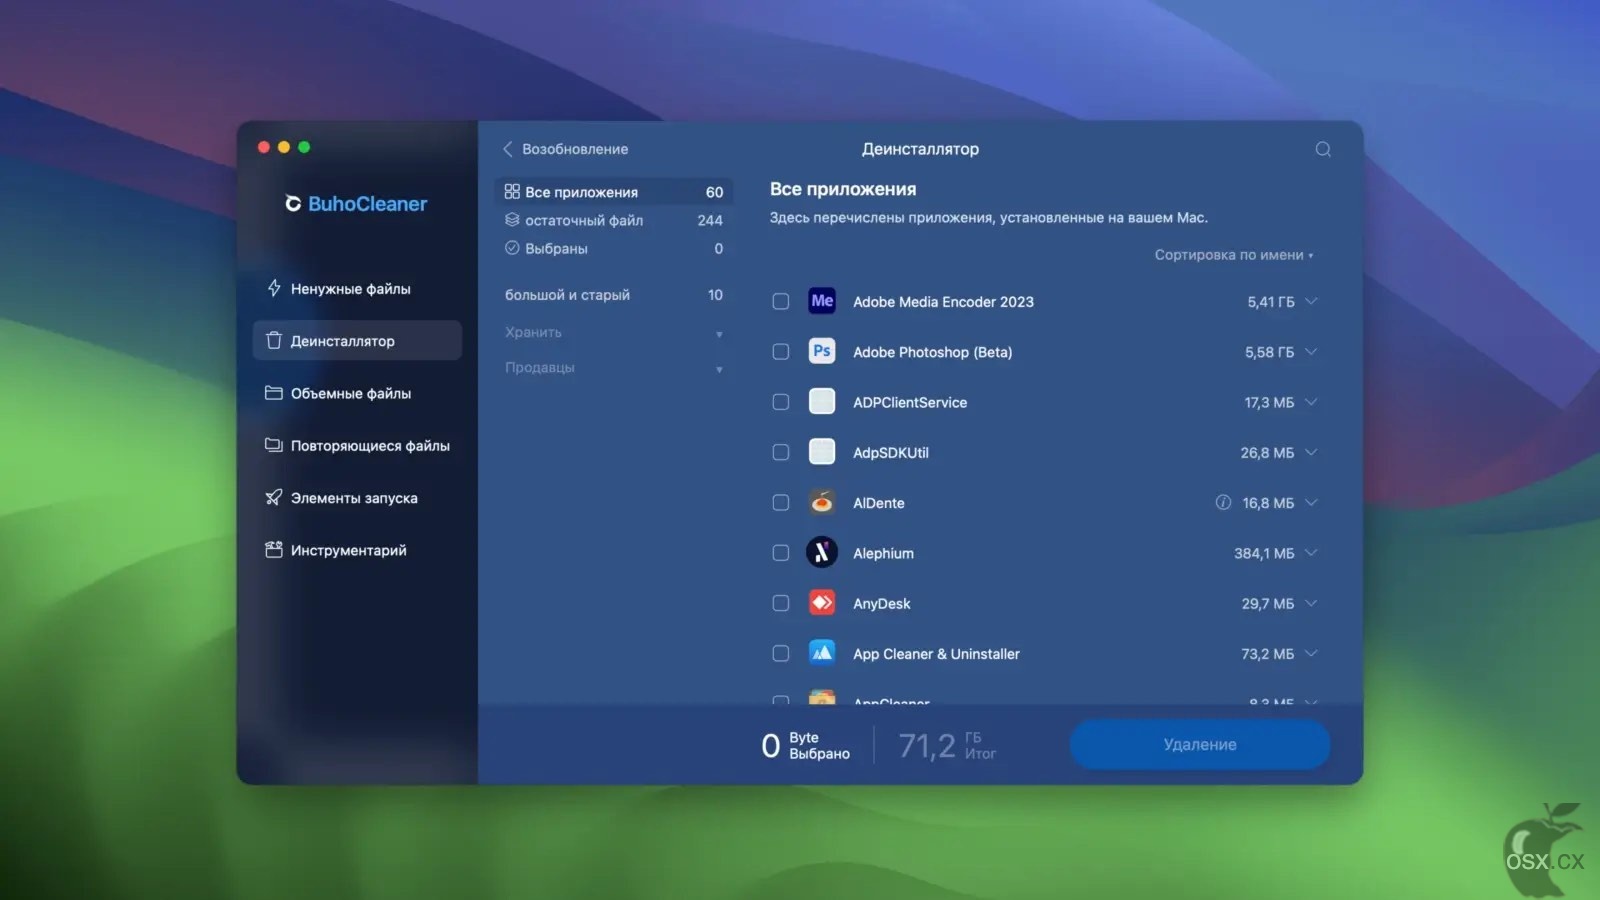Click the AlDente app icon
Image resolution: width=1600 pixels, height=900 pixels.
(x=822, y=502)
